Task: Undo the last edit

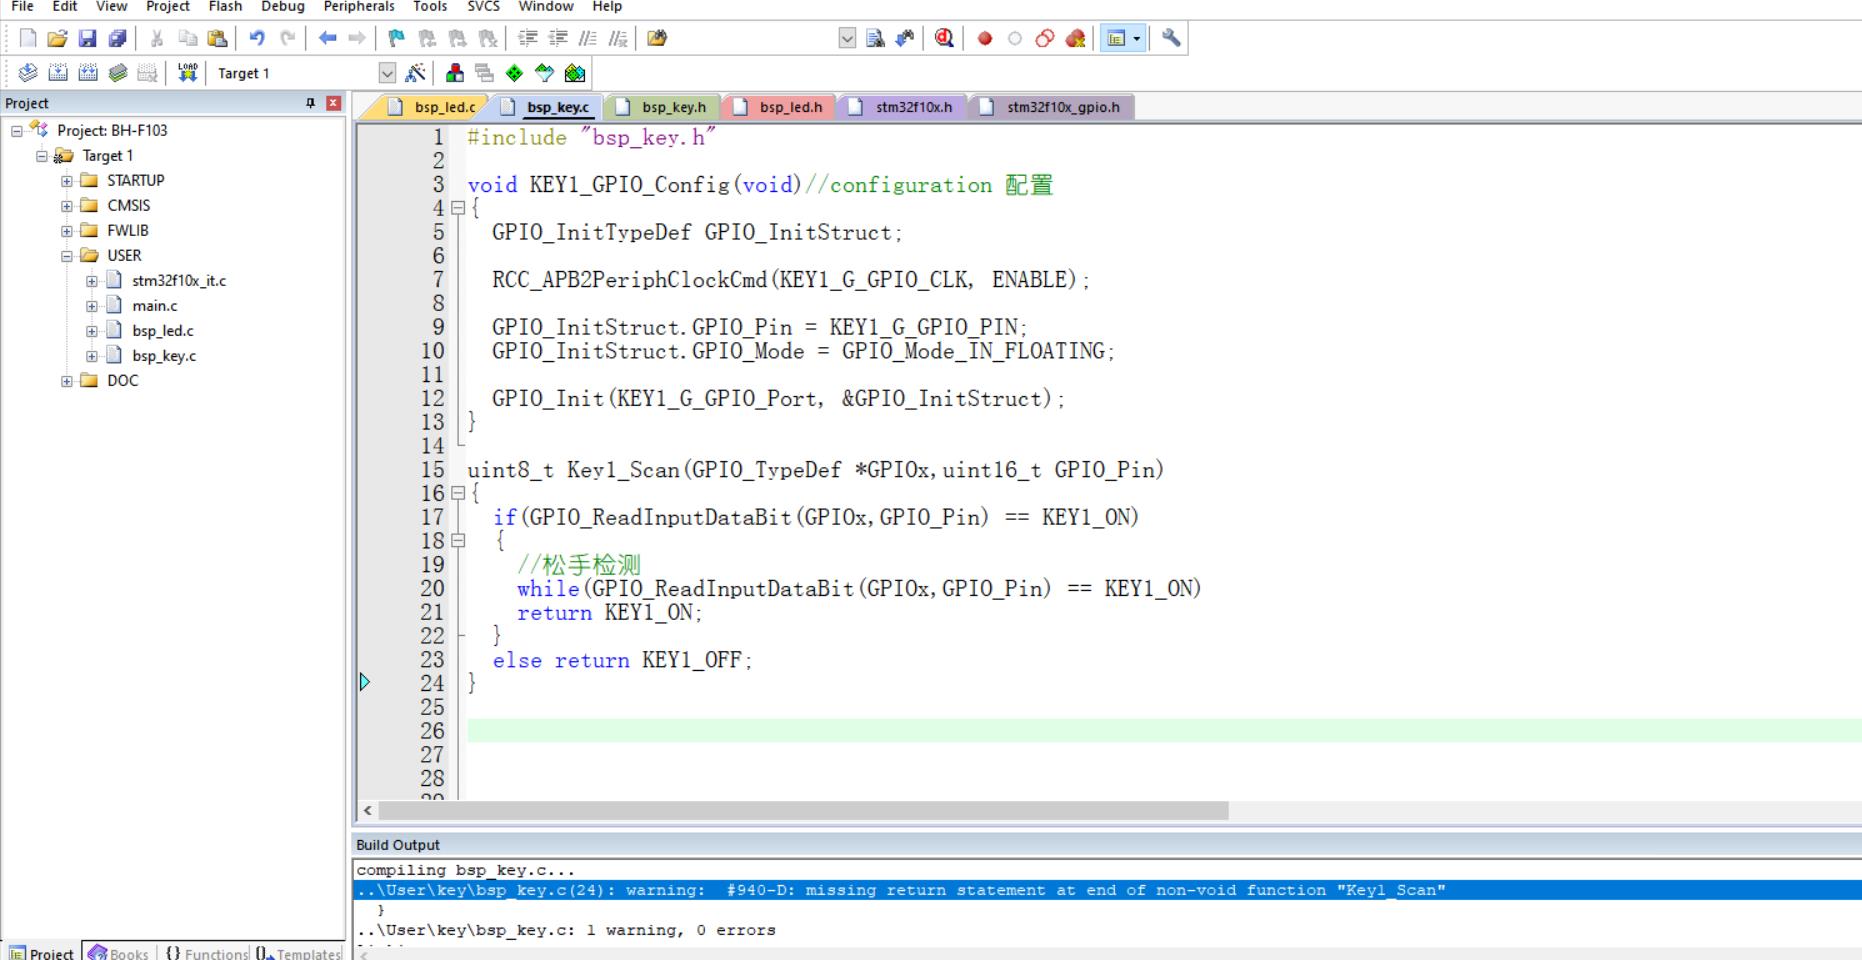Action: 257,38
